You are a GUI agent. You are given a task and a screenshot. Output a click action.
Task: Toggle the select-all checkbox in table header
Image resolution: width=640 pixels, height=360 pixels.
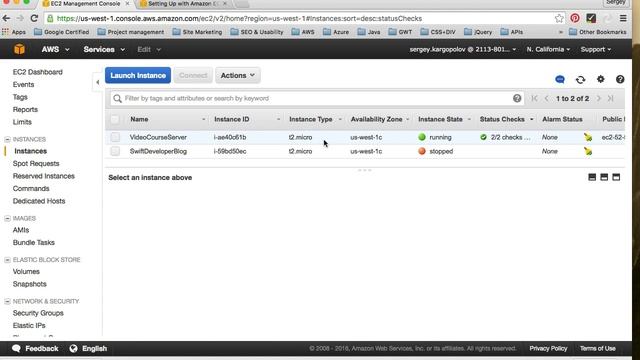tap(115, 119)
